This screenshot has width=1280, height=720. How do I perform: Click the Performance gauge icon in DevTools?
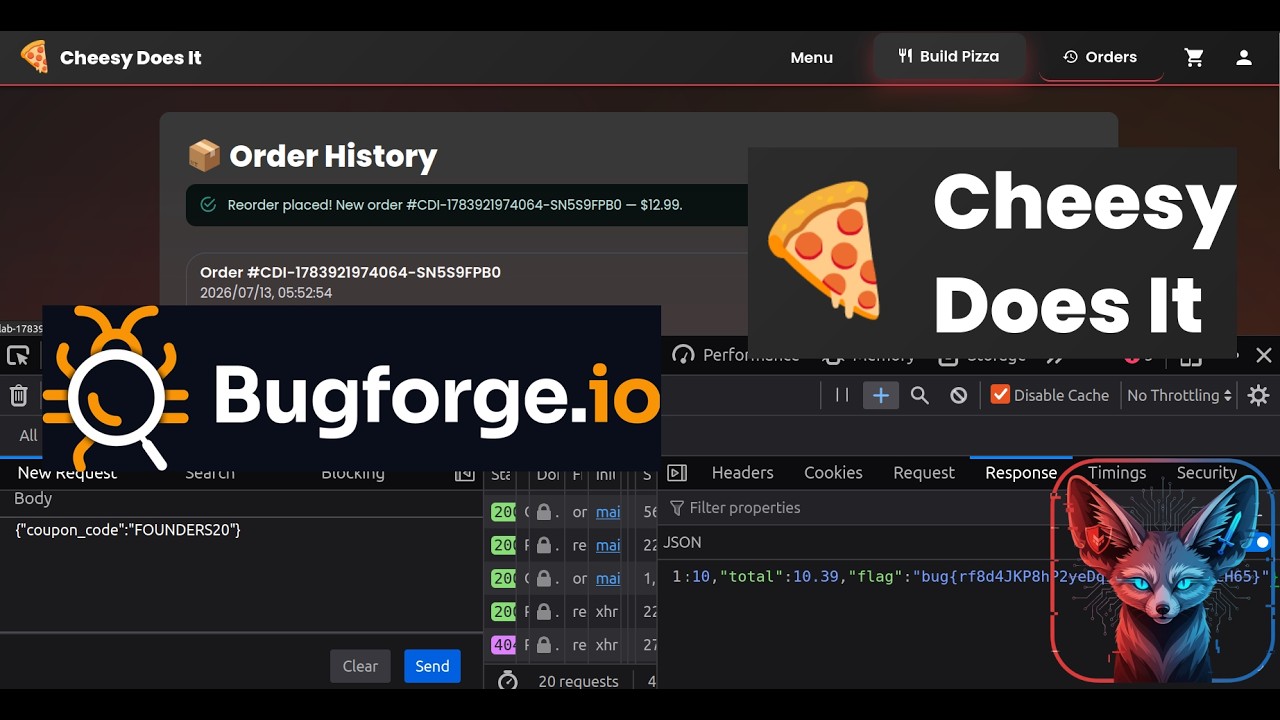point(683,355)
